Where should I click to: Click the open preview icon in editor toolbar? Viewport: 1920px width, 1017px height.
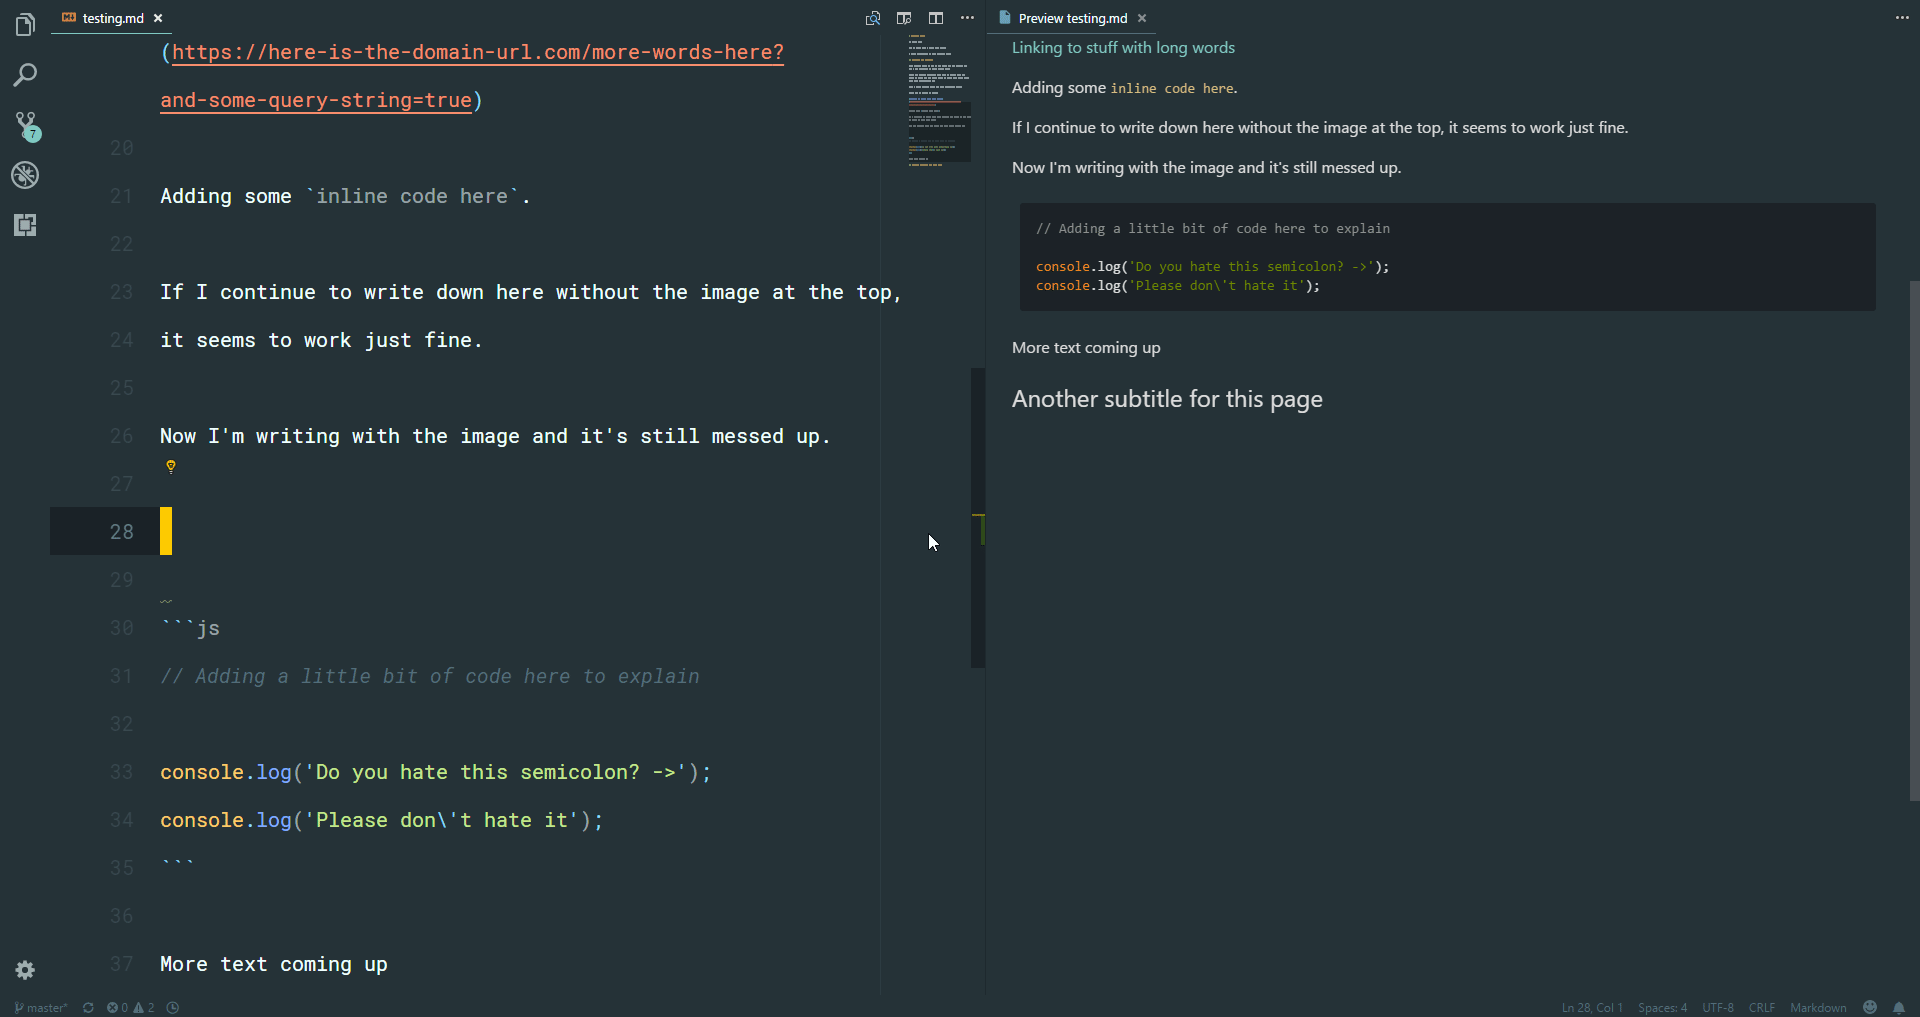point(873,18)
